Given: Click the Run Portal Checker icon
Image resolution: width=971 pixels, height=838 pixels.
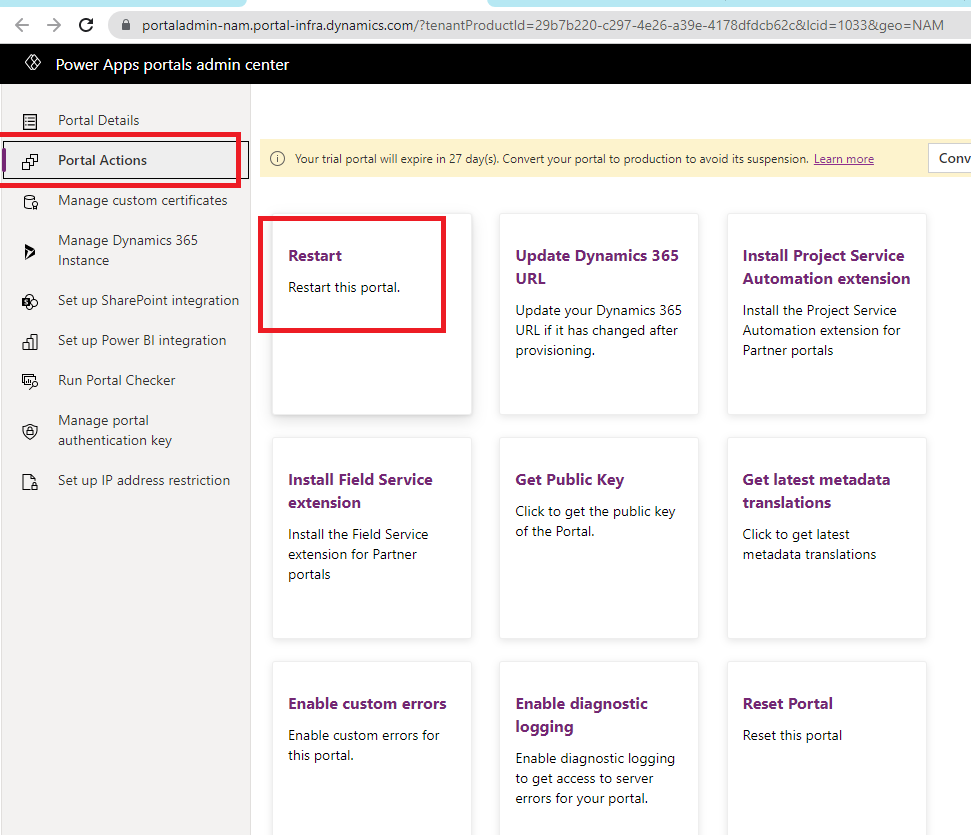Looking at the screenshot, I should pos(30,382).
